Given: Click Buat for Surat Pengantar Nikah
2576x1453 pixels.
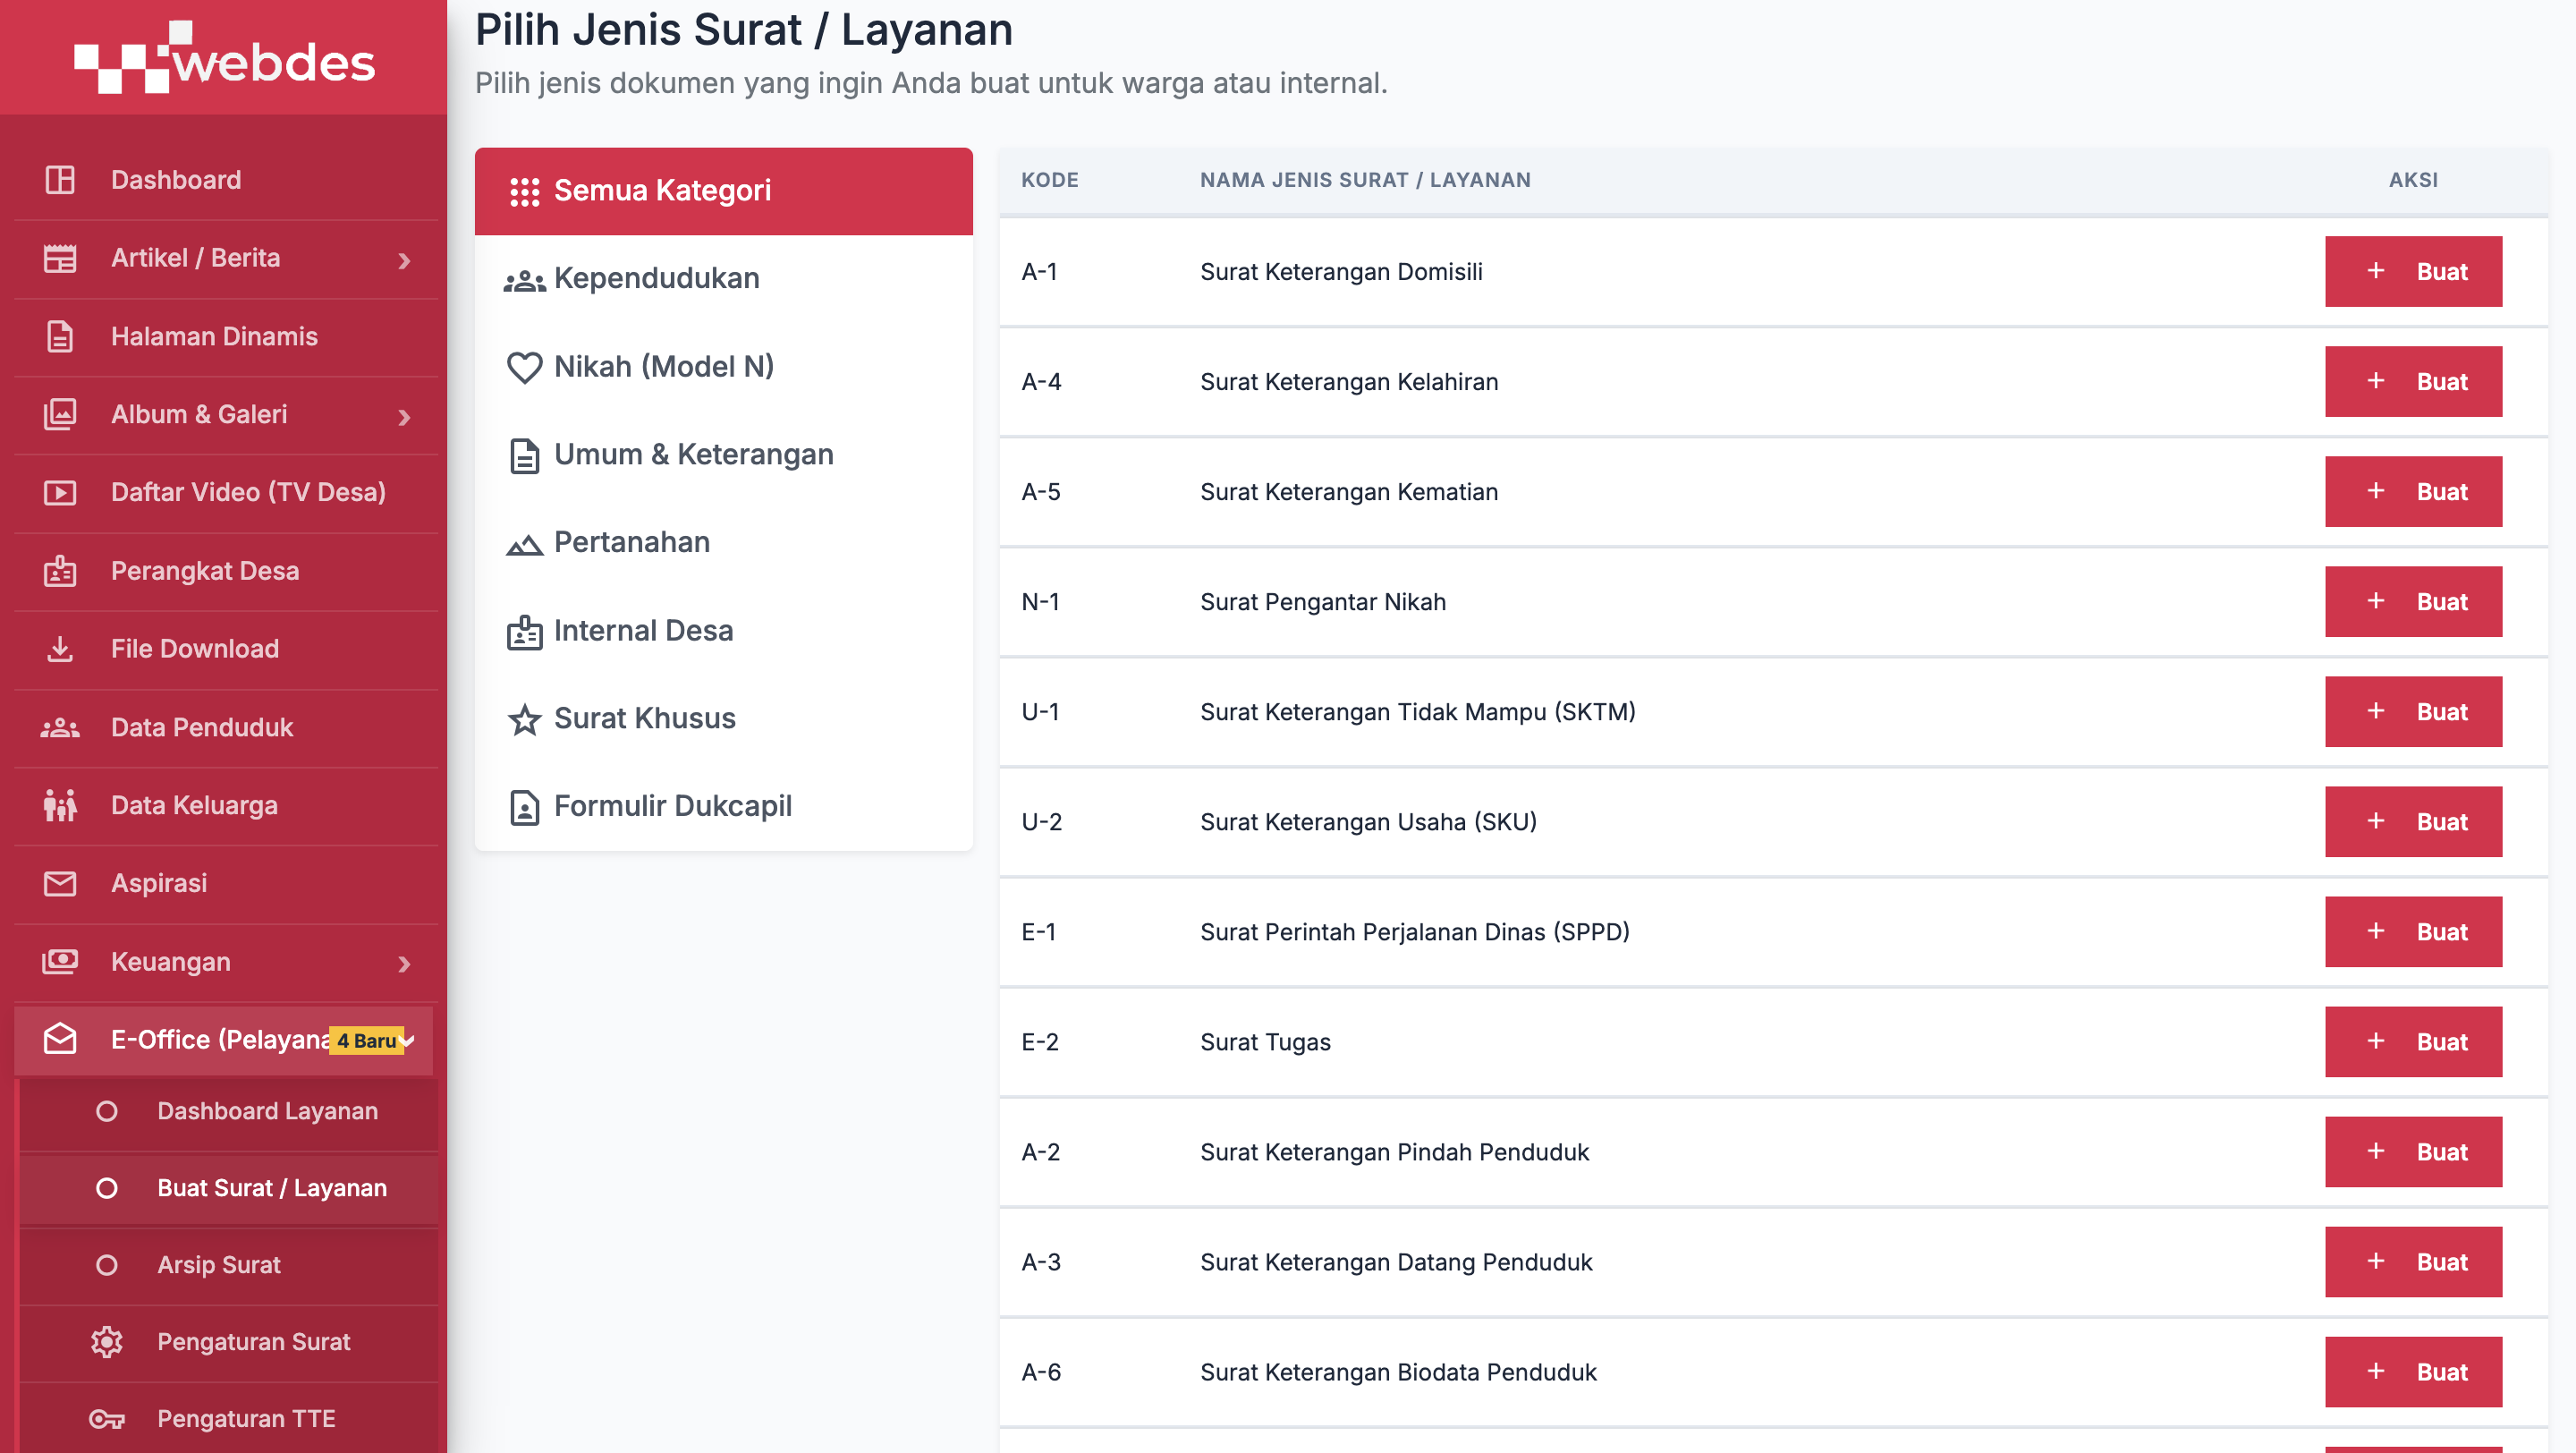Looking at the screenshot, I should pos(2413,601).
